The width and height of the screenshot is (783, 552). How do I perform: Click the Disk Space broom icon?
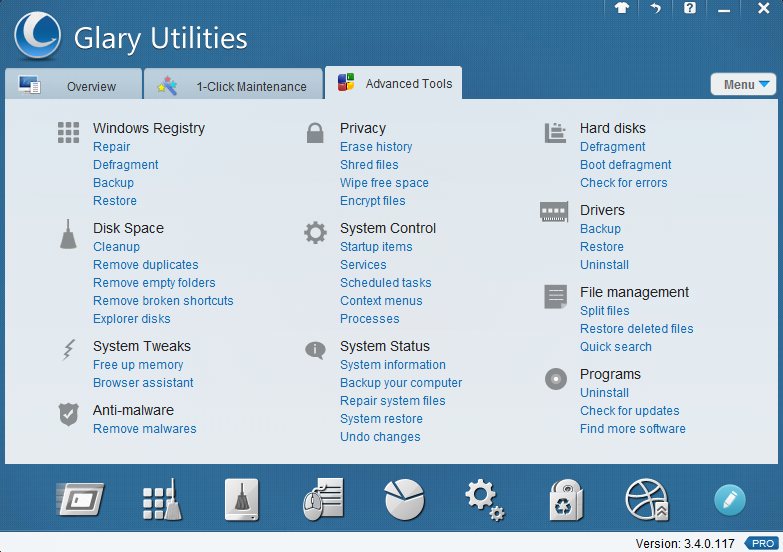click(68, 234)
